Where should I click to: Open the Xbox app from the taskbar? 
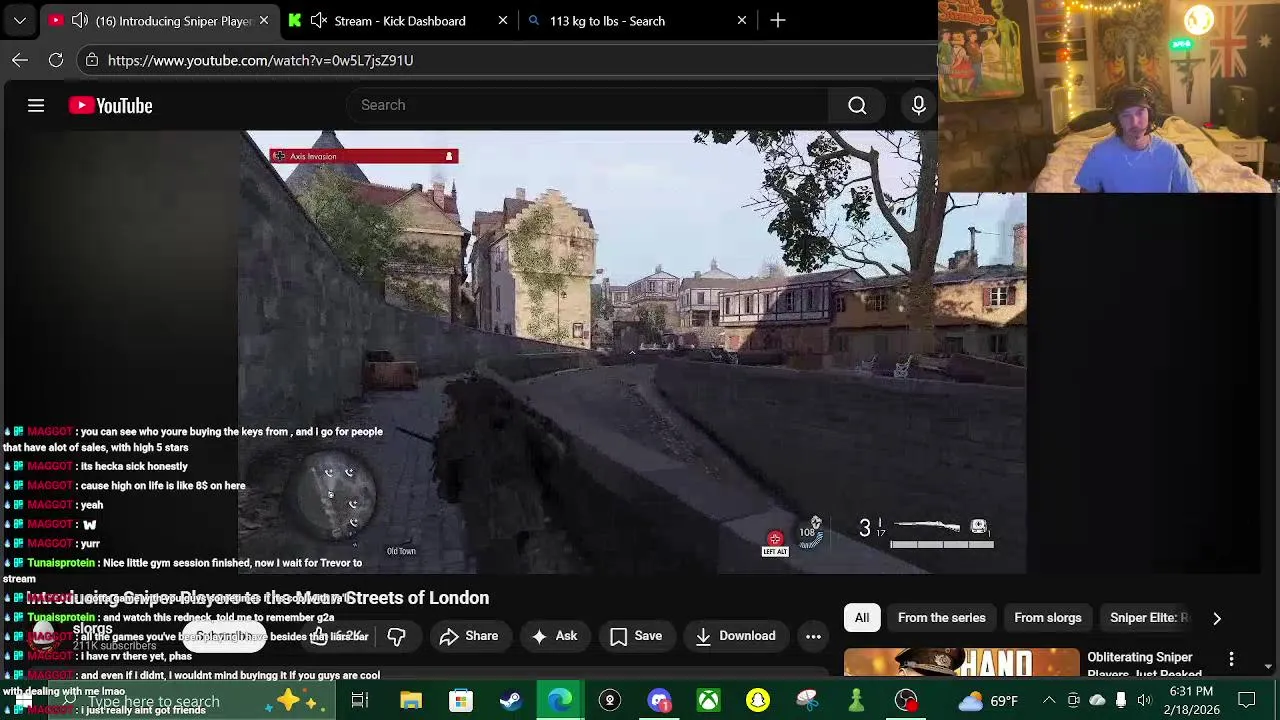tap(708, 701)
